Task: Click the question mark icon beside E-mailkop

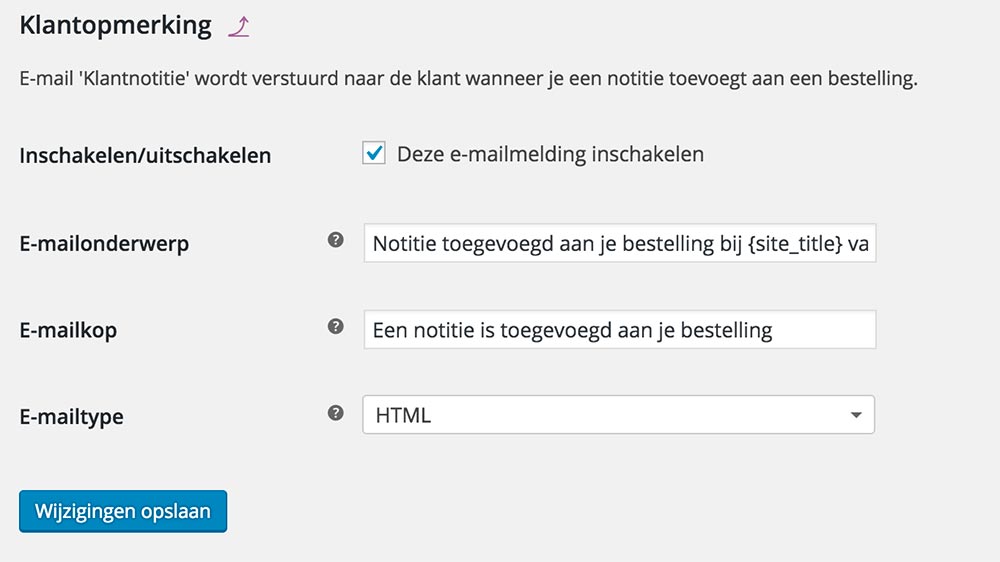Action: [x=336, y=326]
